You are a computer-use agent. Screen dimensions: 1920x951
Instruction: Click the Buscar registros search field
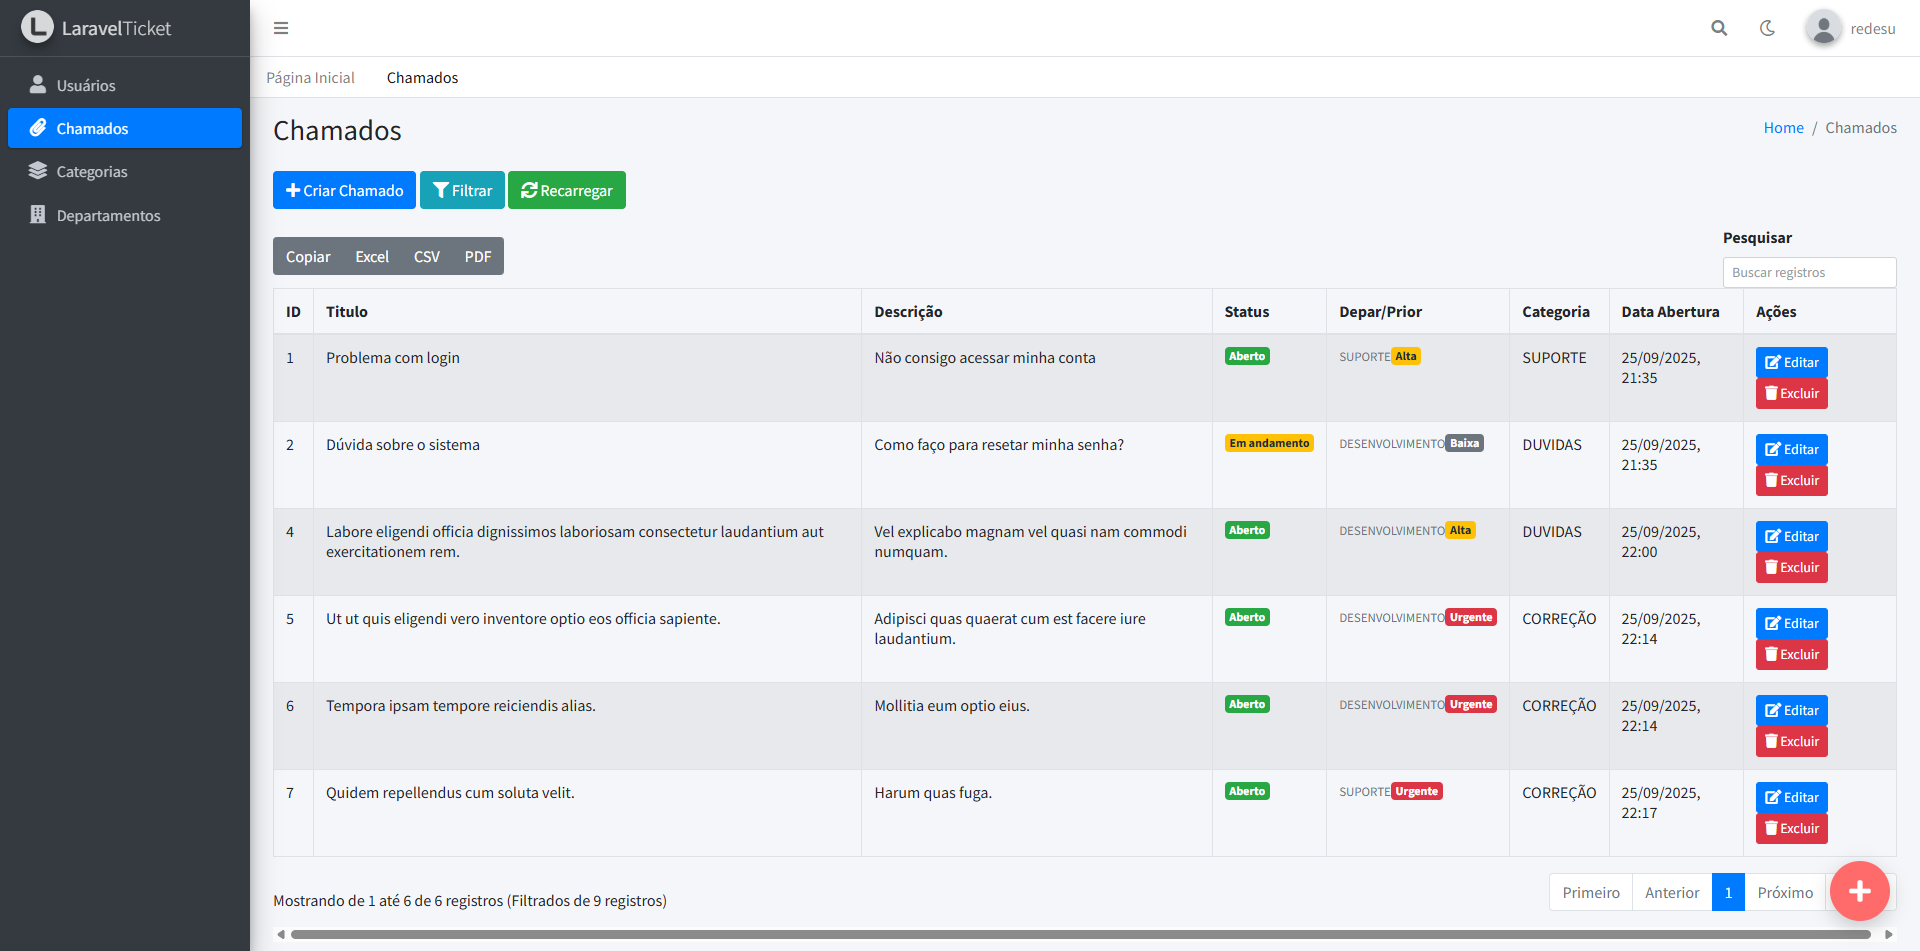click(1809, 272)
